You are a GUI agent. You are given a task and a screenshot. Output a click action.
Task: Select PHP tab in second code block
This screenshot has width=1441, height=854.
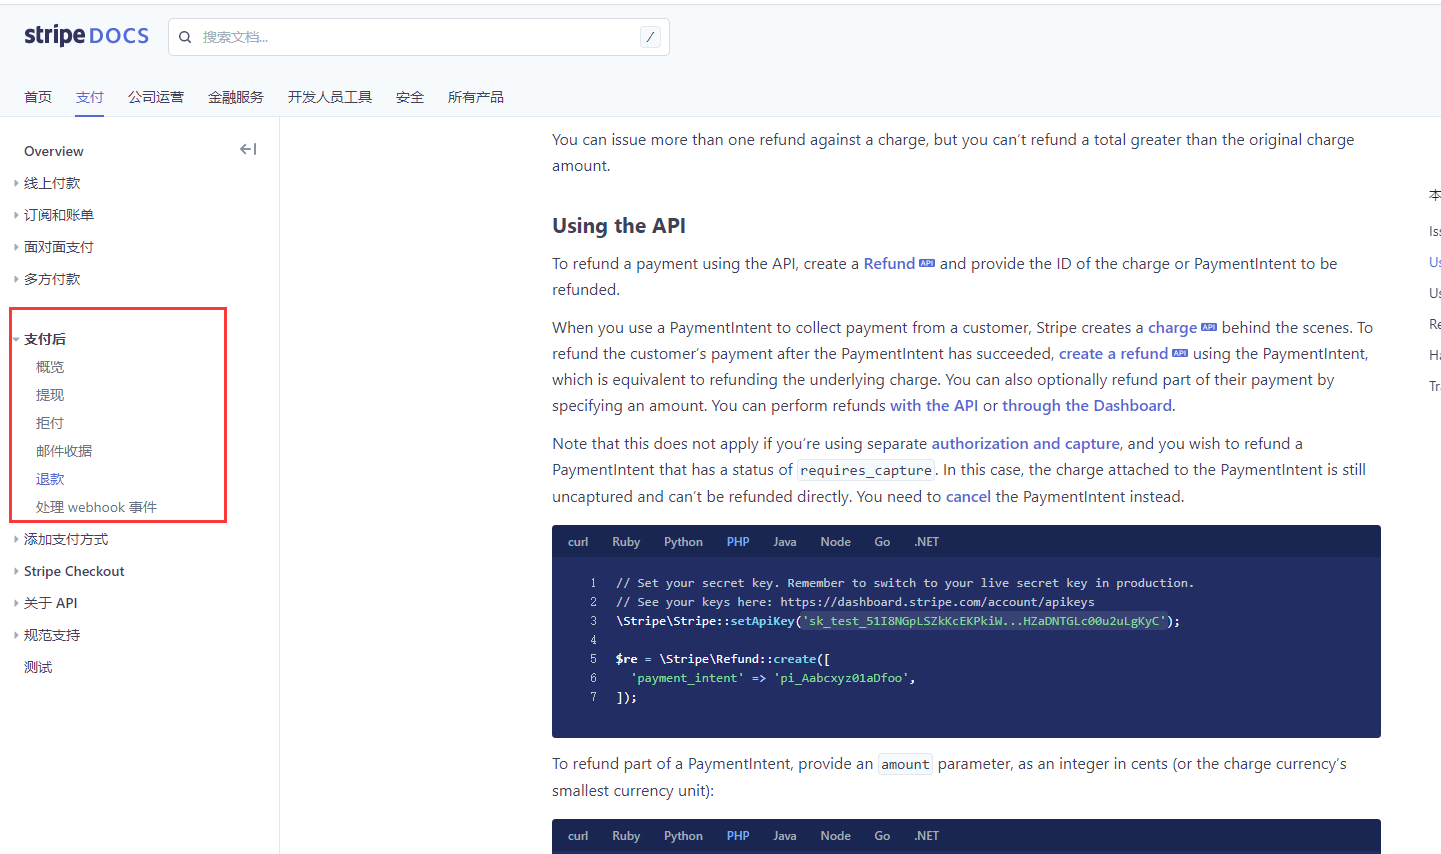[738, 836]
